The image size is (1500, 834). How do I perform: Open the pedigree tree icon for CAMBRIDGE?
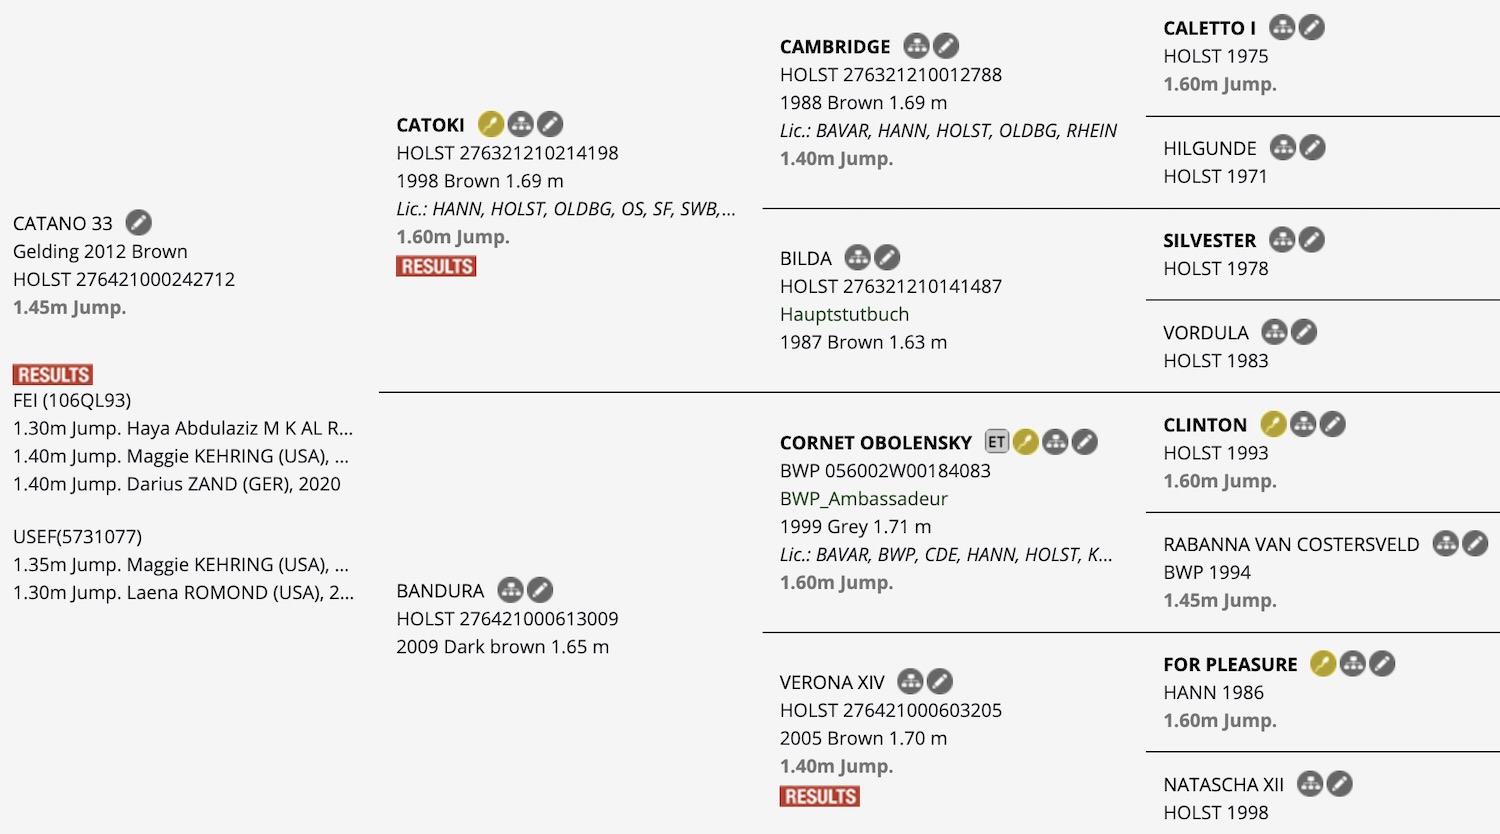[916, 46]
